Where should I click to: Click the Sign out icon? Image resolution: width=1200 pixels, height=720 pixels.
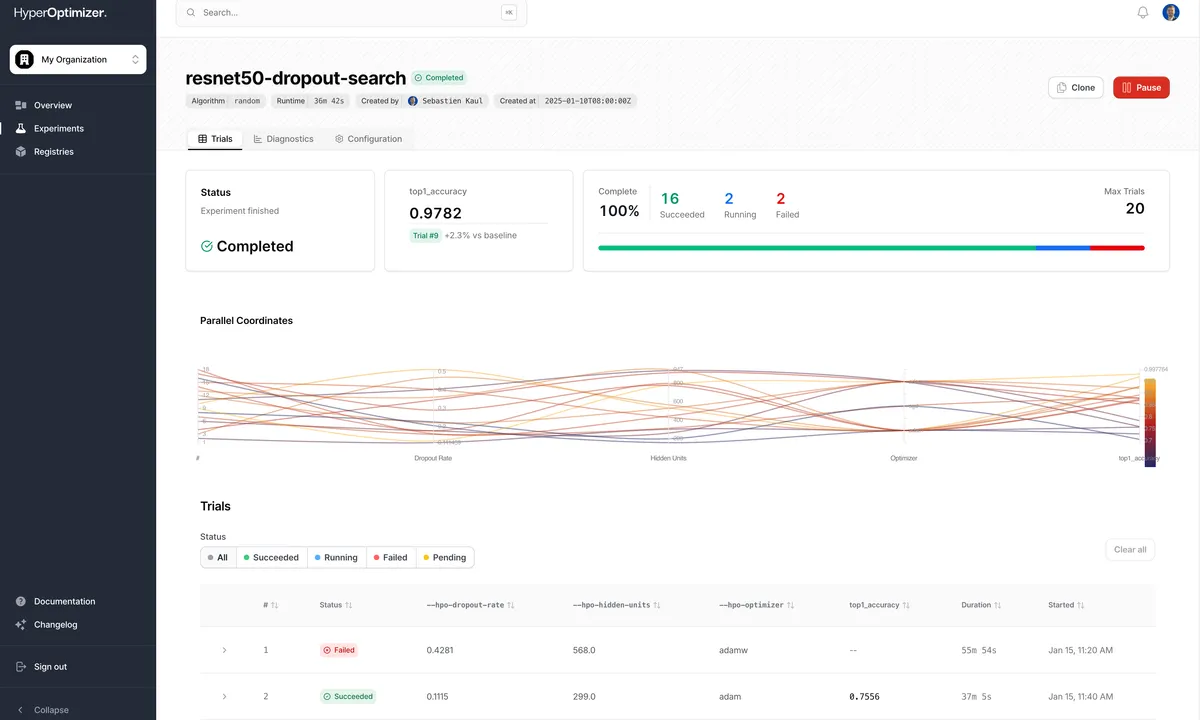(20, 666)
